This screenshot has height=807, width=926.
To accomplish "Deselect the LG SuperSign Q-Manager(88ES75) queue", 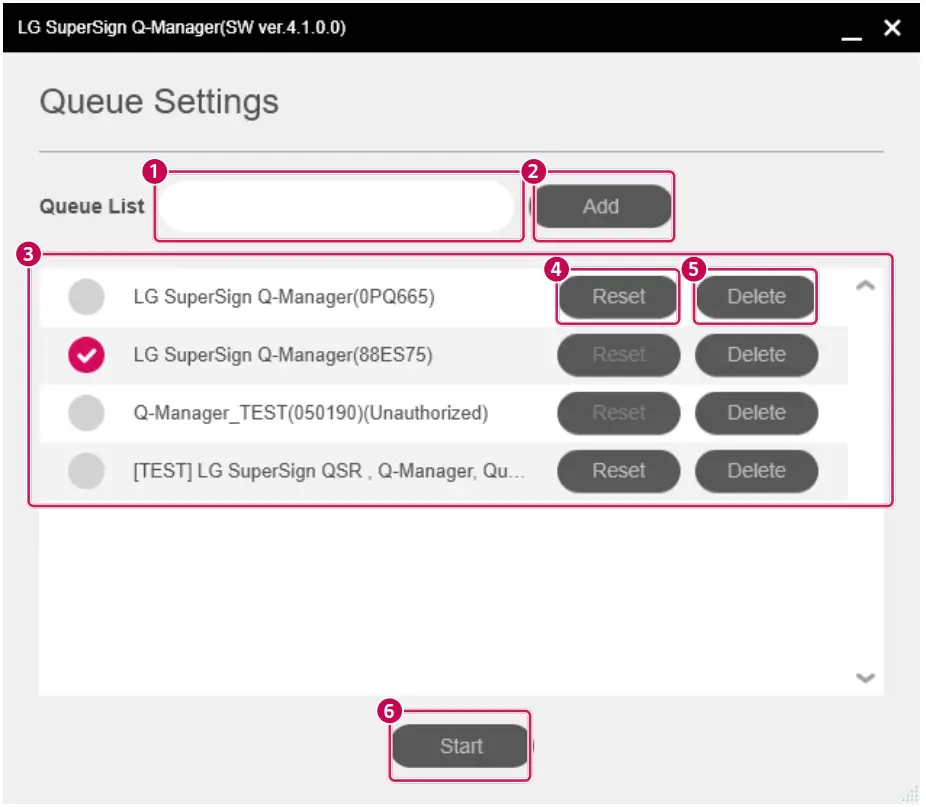I will point(85,355).
